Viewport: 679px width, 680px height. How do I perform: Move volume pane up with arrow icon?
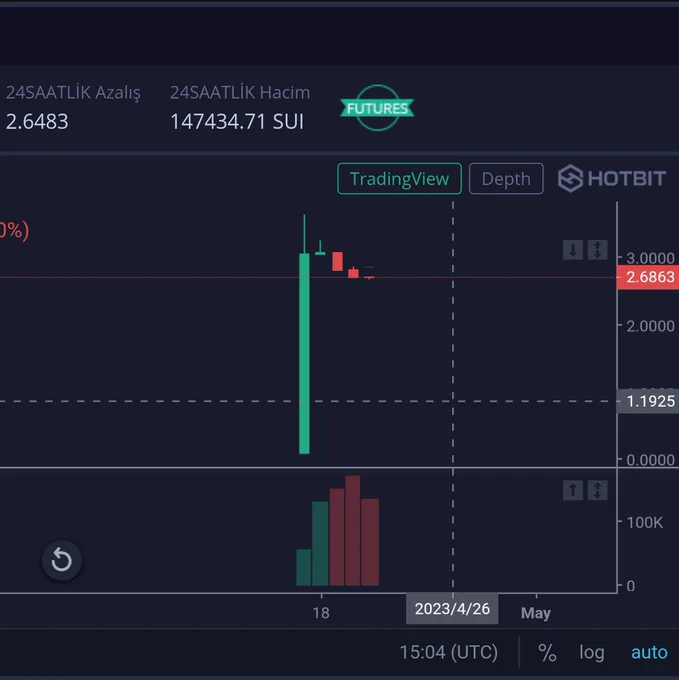point(573,490)
